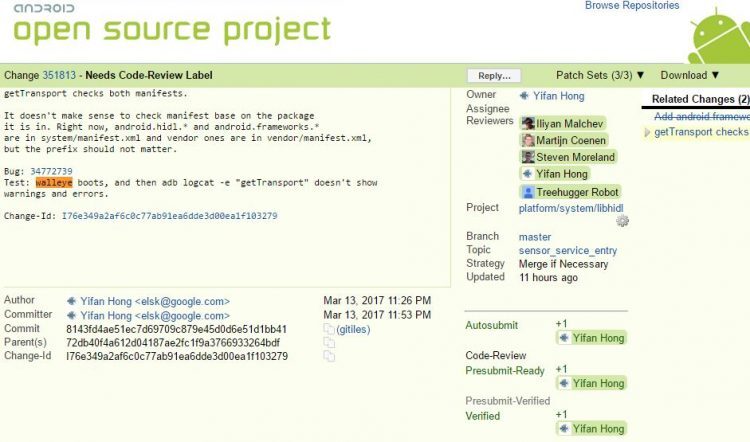Image resolution: width=750 pixels, height=442 pixels.
Task: Click the gear icon below the project name
Action: point(622,222)
